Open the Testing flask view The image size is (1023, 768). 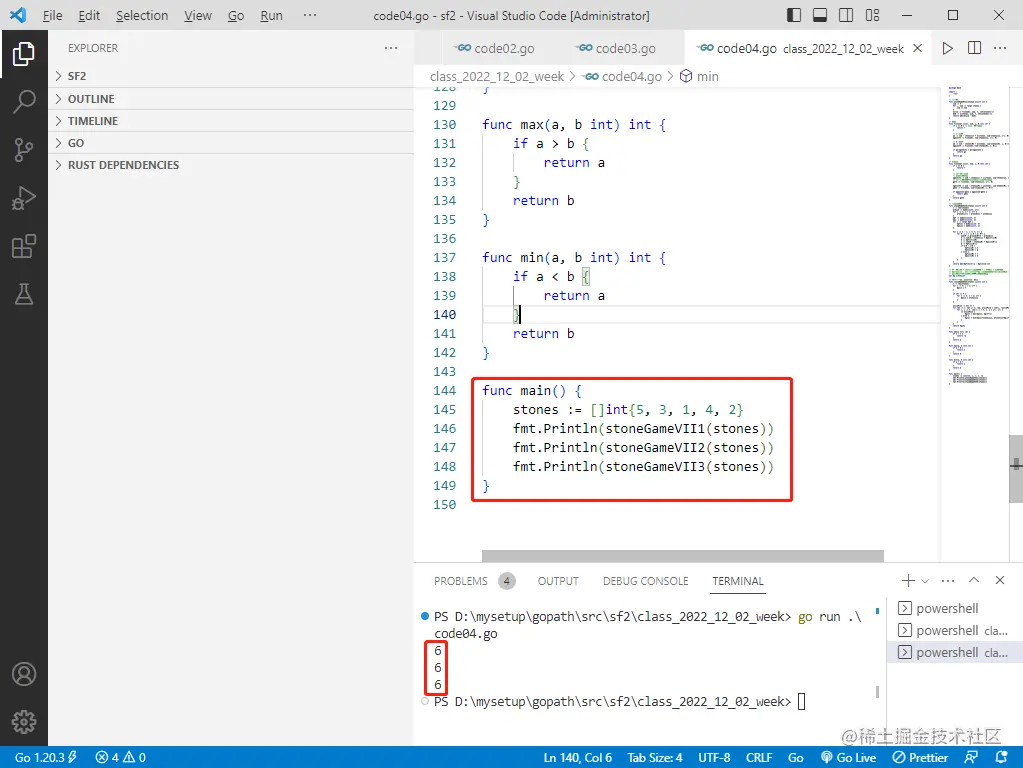tap(23, 294)
